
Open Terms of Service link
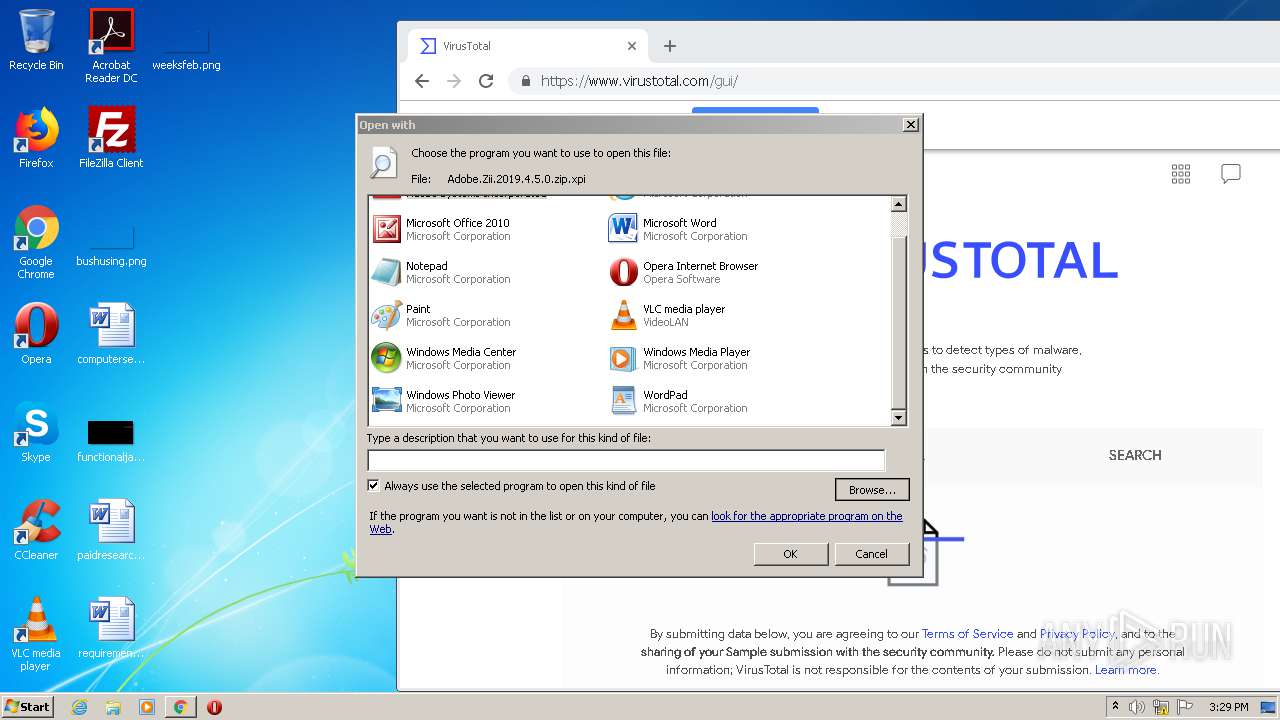967,634
